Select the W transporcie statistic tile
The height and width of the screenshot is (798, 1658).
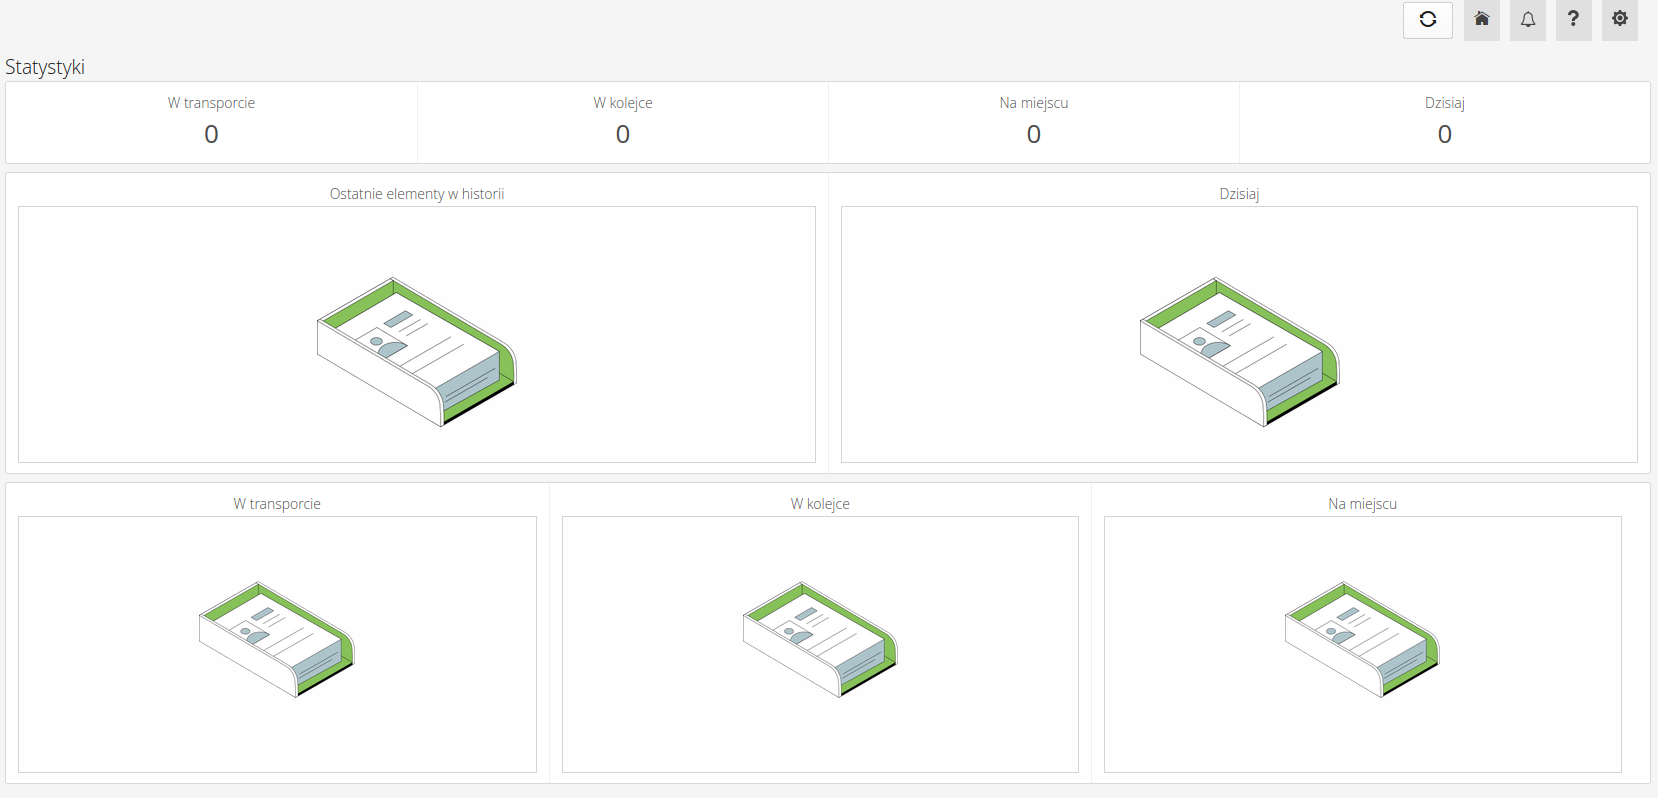click(211, 122)
